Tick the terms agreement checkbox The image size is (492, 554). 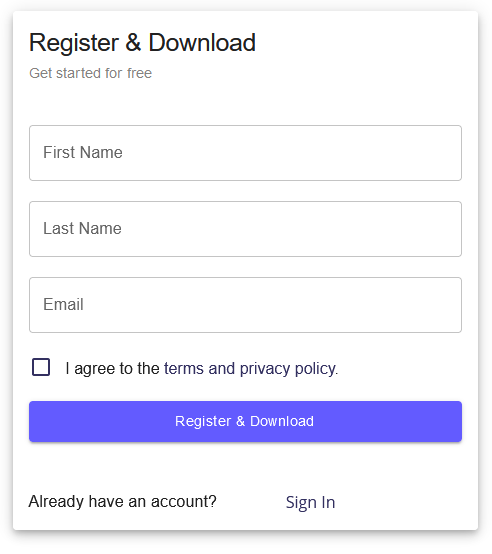tap(41, 367)
